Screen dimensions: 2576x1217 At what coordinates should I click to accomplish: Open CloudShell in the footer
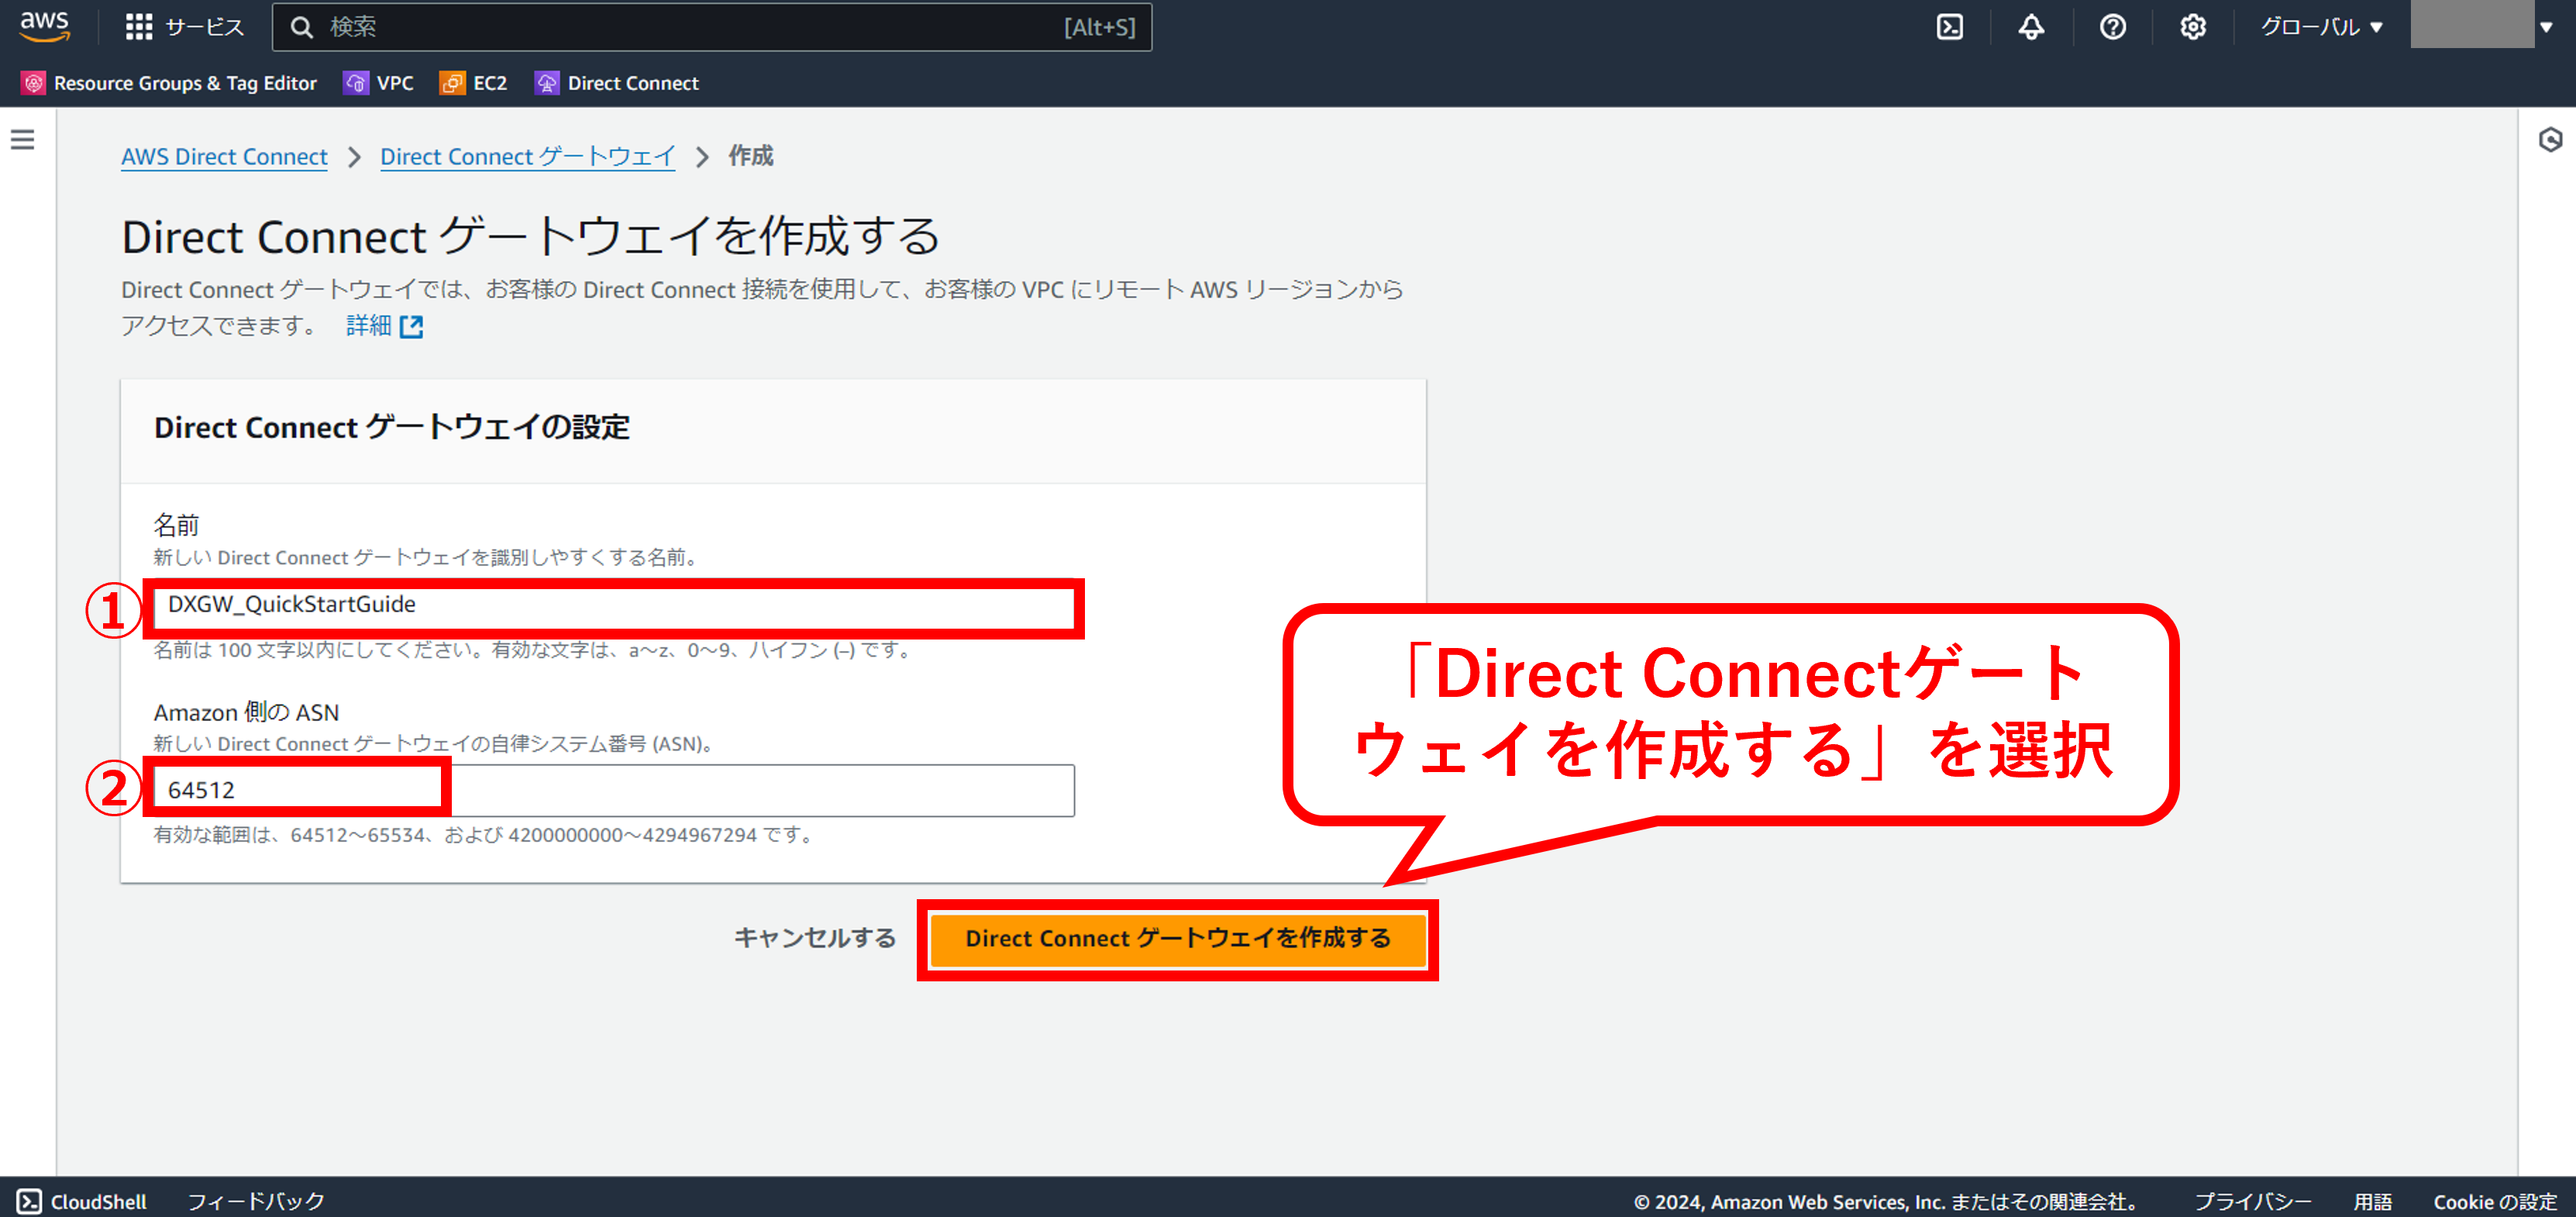click(82, 1201)
